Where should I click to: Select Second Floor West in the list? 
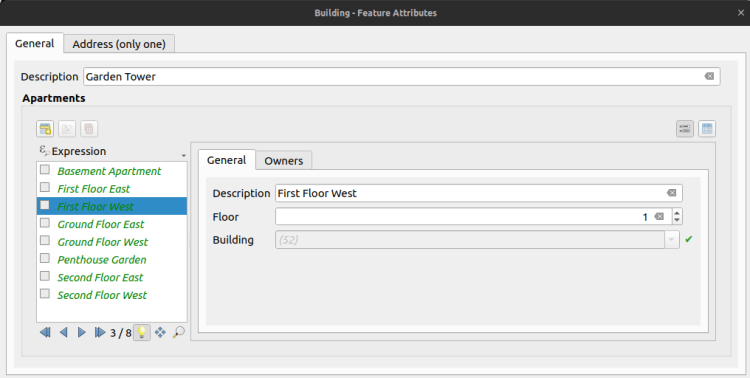pyautogui.click(x=112, y=295)
